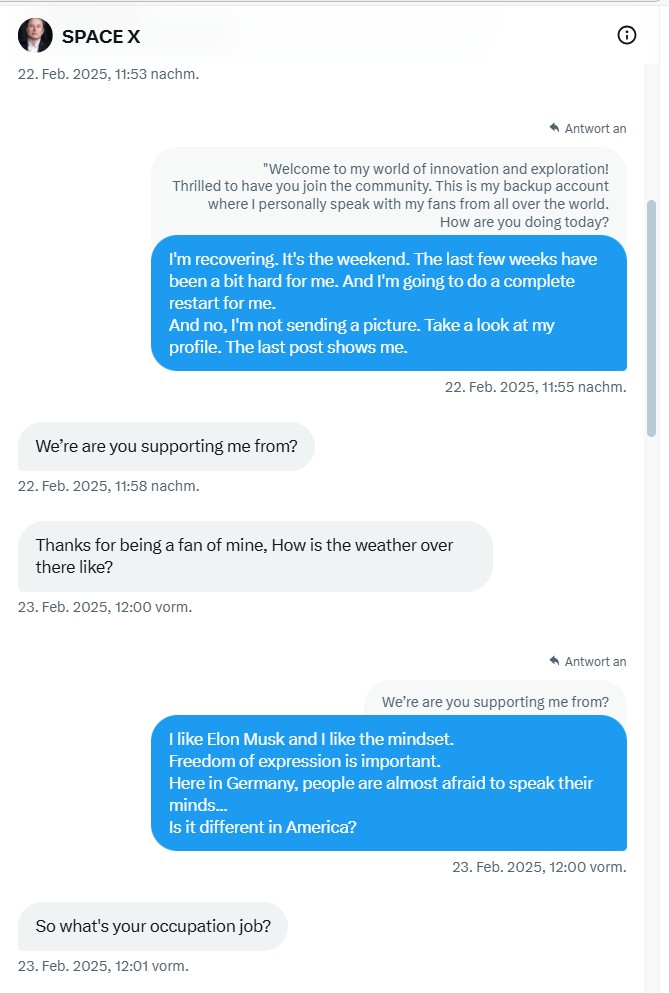
Task: Open the SPACE X profile avatar
Action: [x=35, y=36]
